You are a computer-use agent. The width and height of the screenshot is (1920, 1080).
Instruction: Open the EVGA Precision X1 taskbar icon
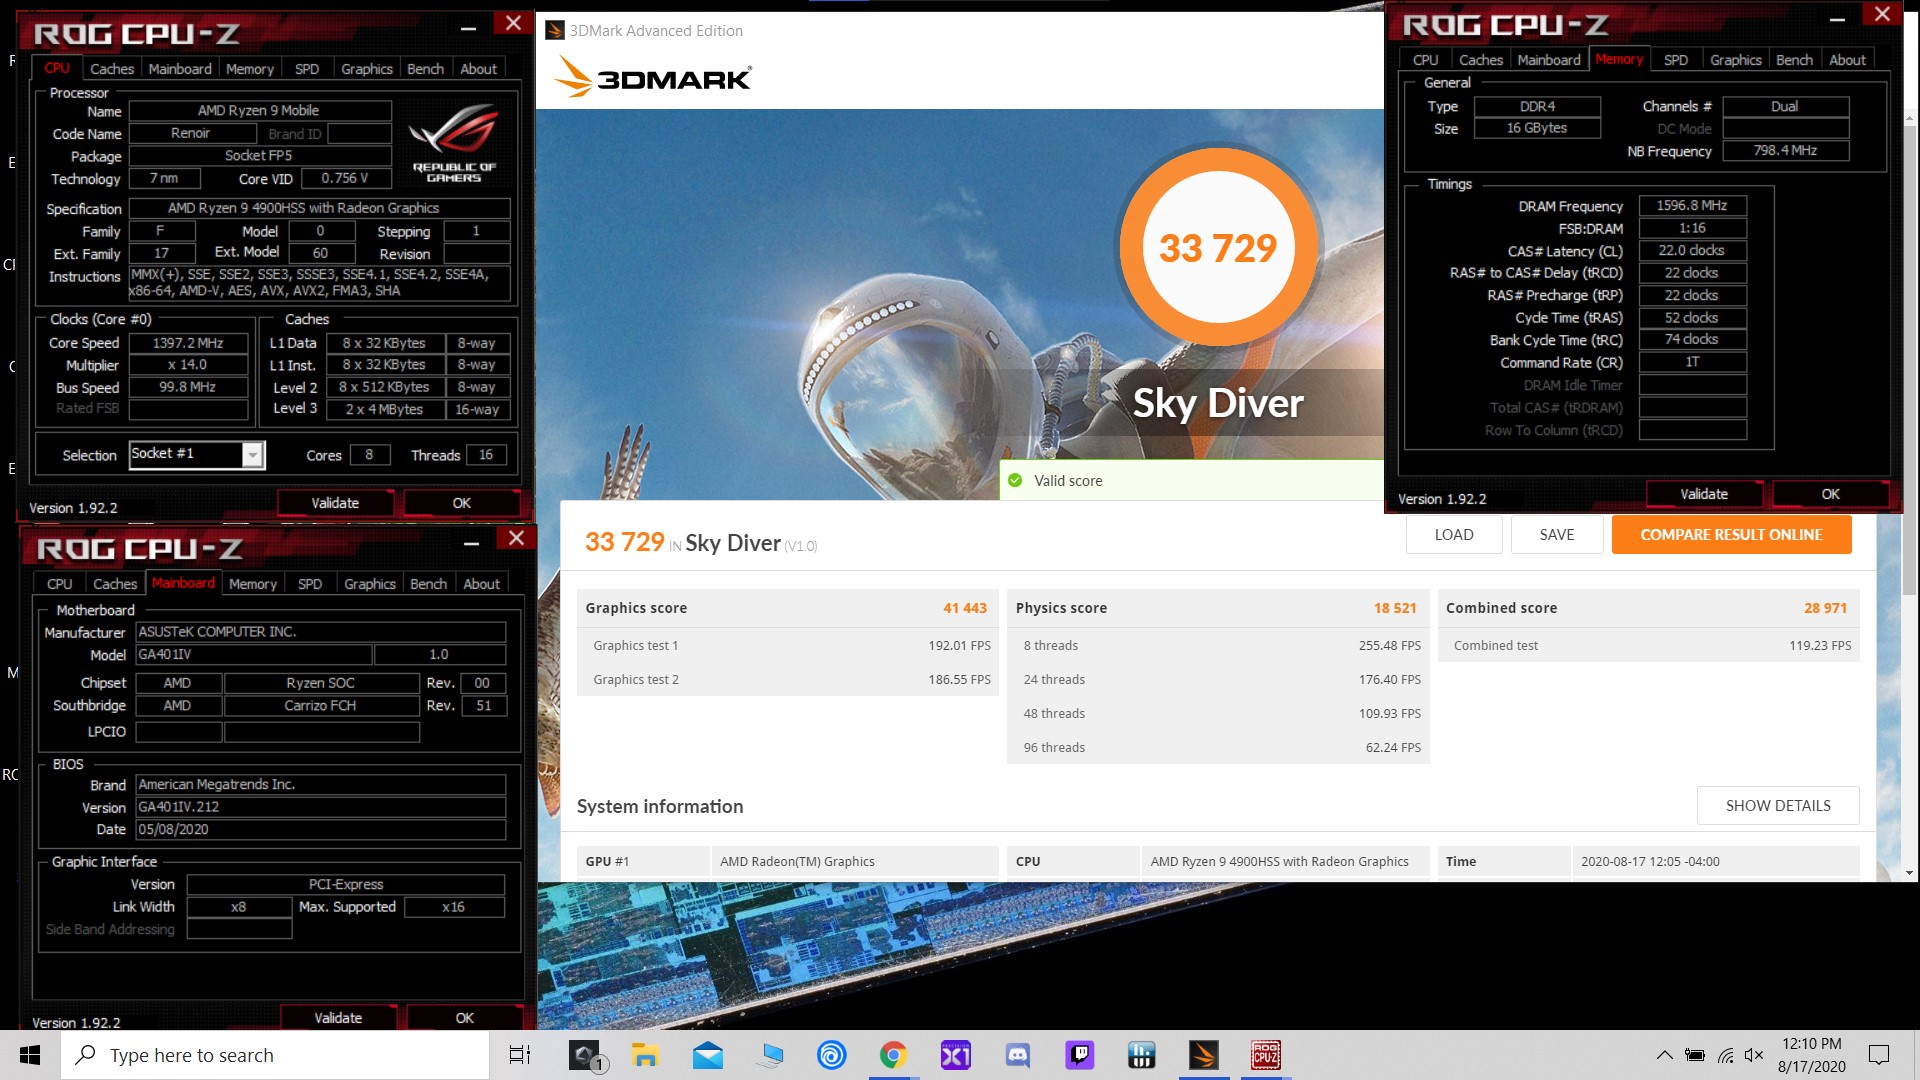[x=956, y=1055]
